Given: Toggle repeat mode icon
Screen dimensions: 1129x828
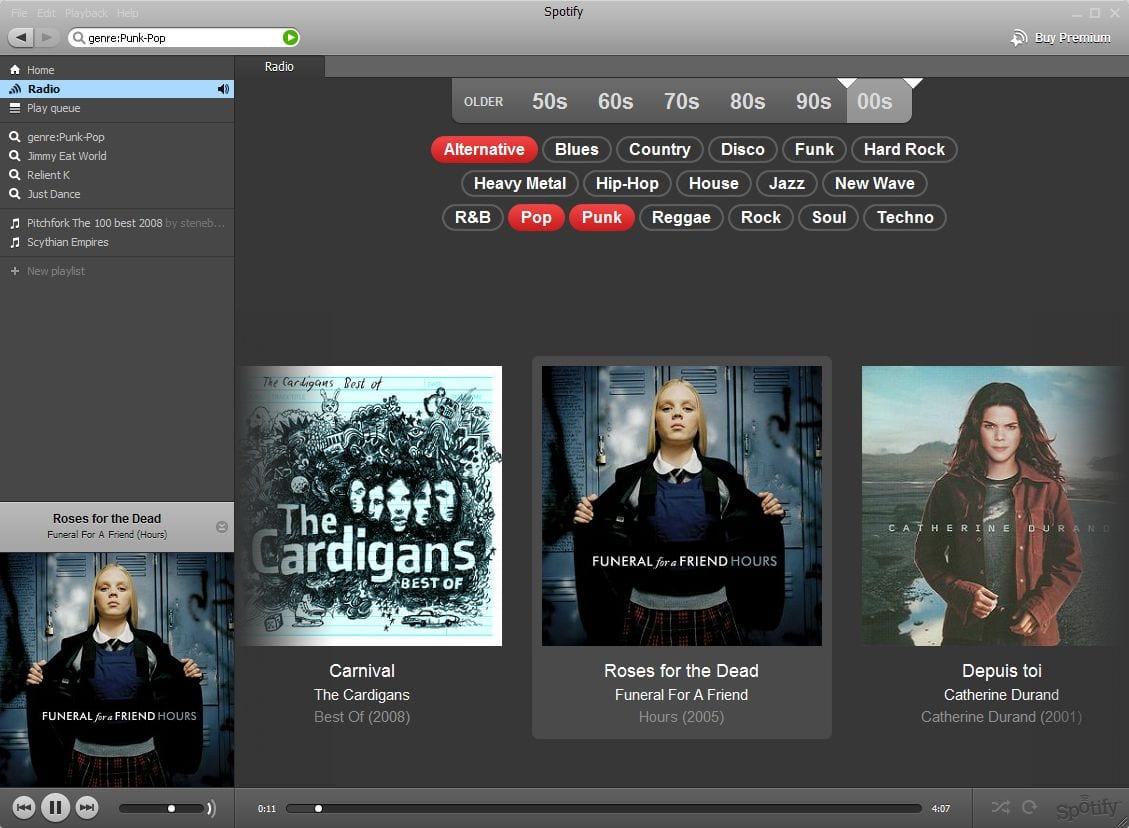Looking at the screenshot, I should (1029, 807).
